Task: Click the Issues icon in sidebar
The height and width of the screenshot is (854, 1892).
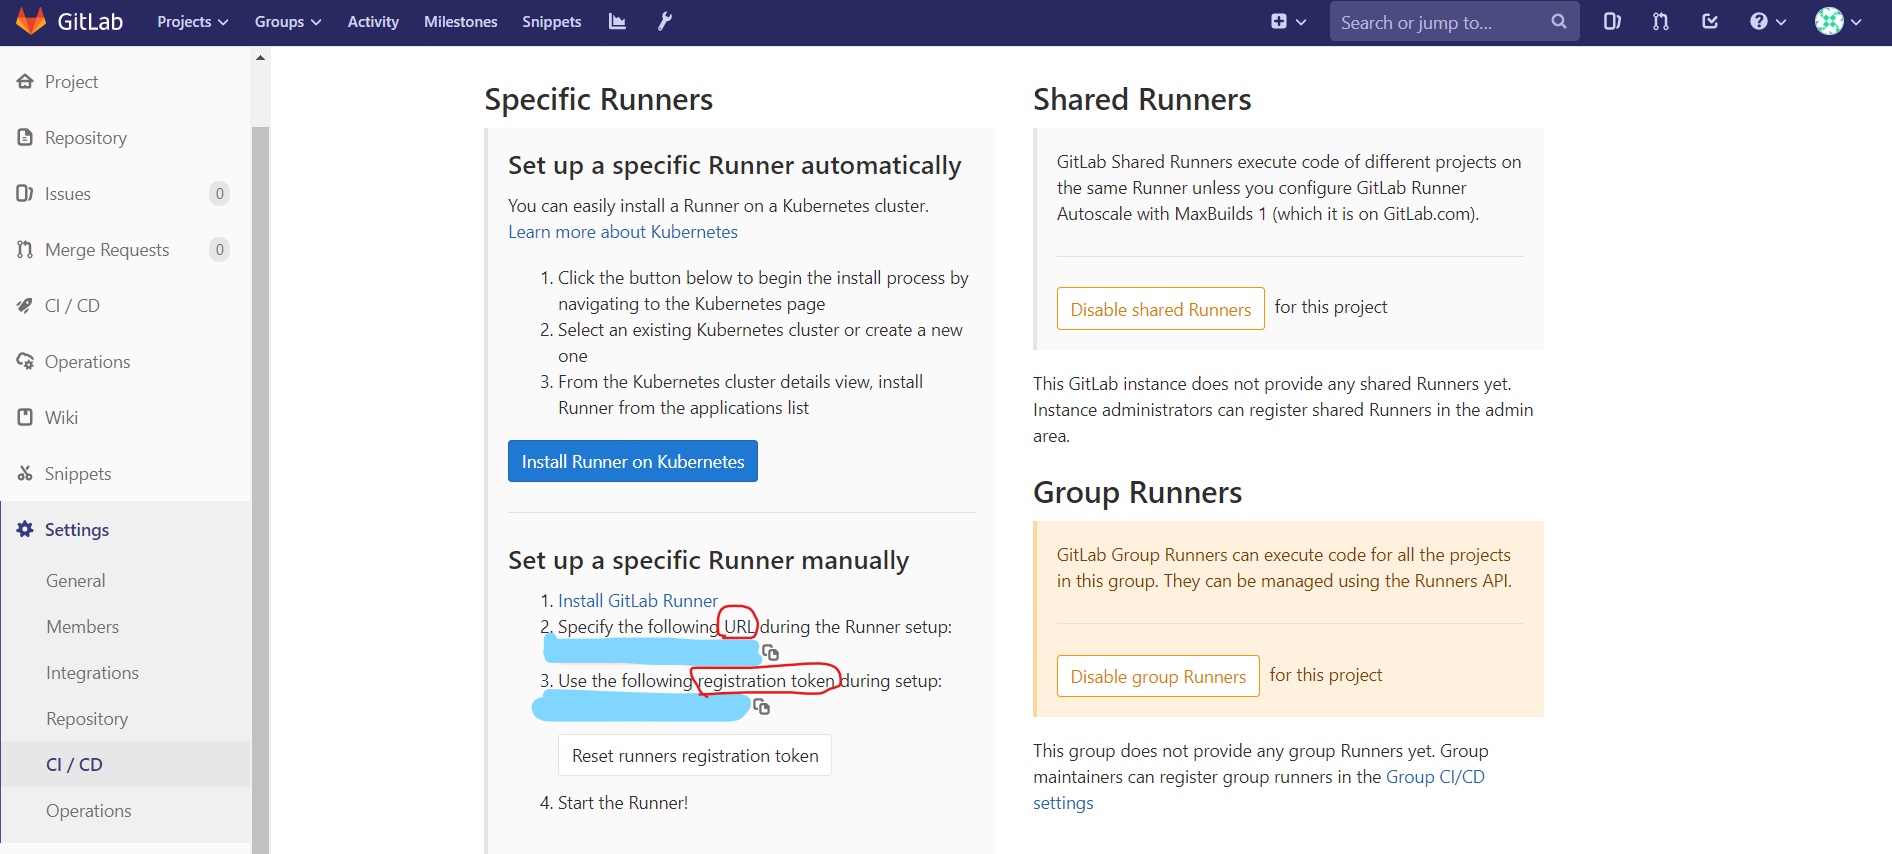Action: tap(25, 193)
